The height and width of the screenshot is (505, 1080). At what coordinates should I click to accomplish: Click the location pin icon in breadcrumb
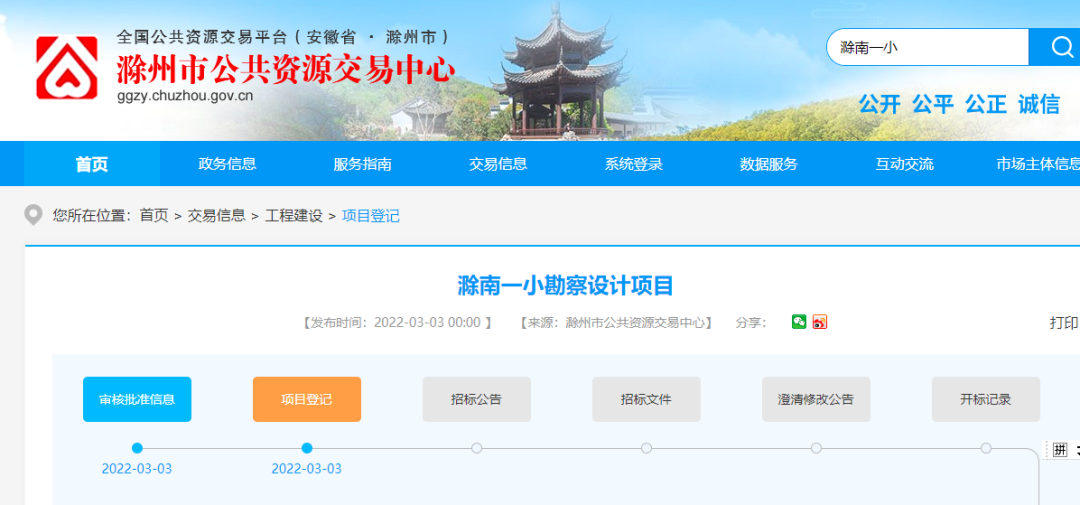pos(34,215)
